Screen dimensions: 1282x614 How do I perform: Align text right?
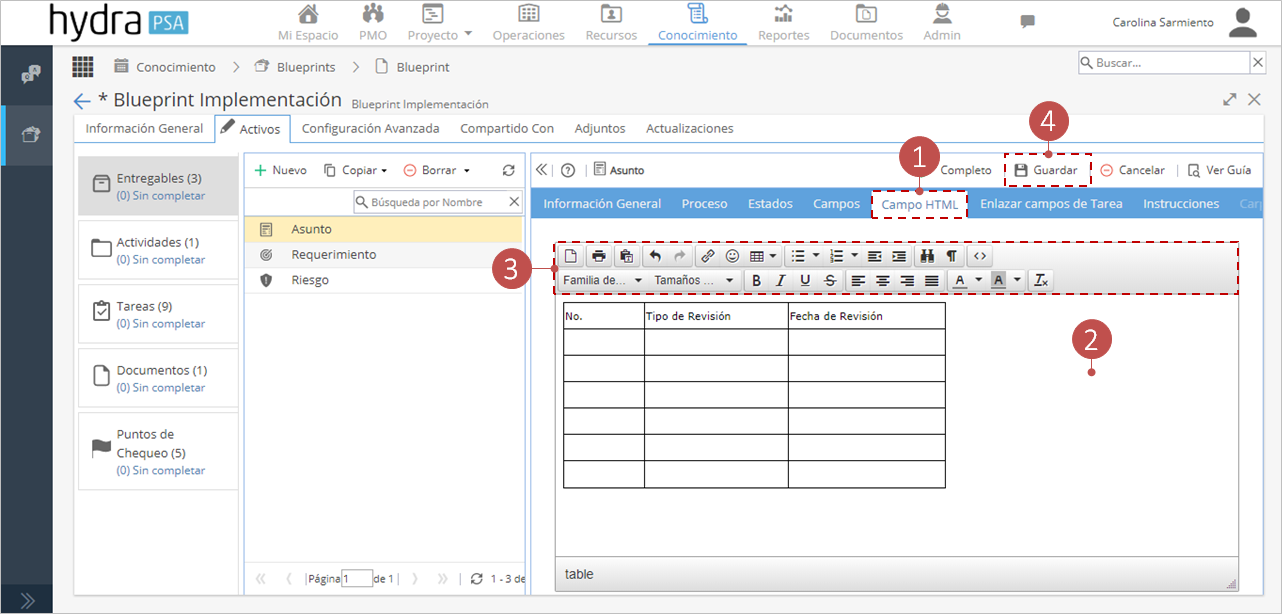pyautogui.click(x=907, y=280)
